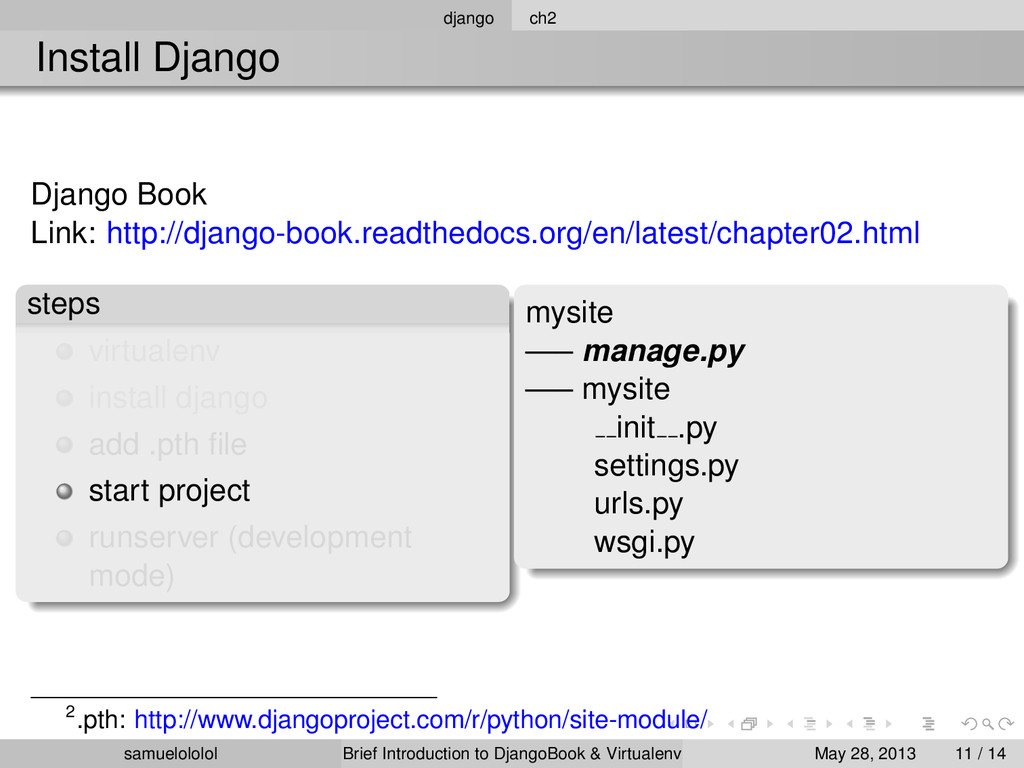The height and width of the screenshot is (768, 1024).
Task: Click the nested mysite subfolder entry
Action: 626,390
